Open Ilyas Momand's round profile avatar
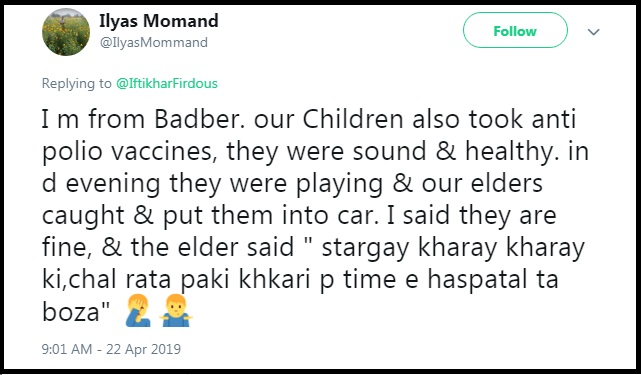Viewport: 641px width, 375px height. pos(66,32)
